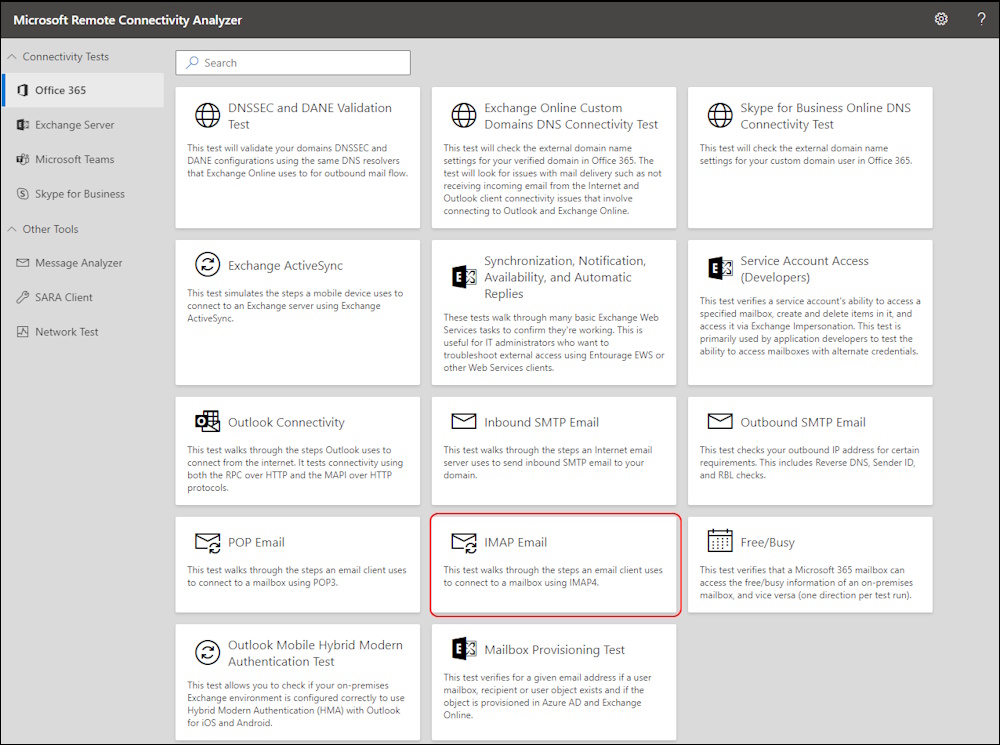Click the Microsoft Teams sidebar icon
Image resolution: width=1000 pixels, height=745 pixels.
[22, 159]
